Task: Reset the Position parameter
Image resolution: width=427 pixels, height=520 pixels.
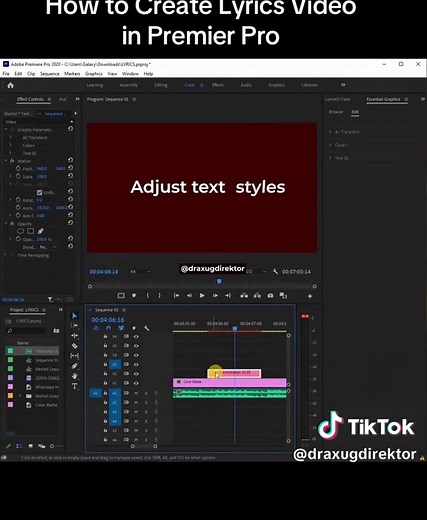Action: [70, 168]
